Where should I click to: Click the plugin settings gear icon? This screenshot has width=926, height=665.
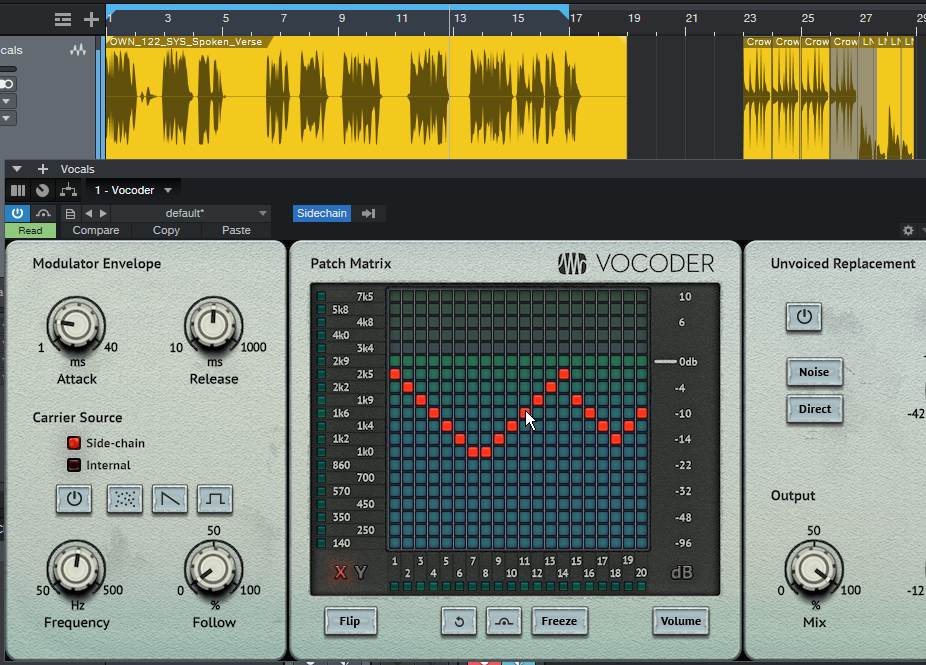point(908,230)
